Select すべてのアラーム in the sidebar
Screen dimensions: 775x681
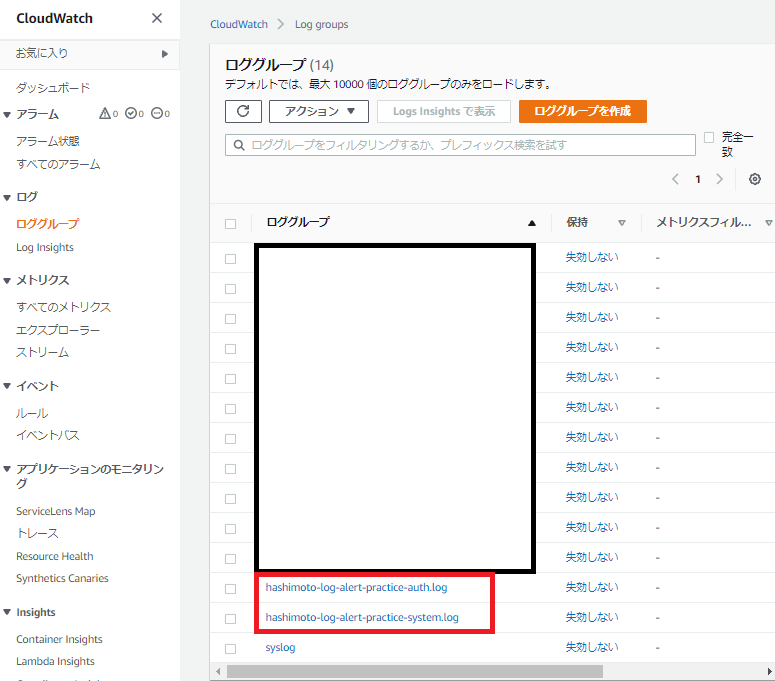pos(58,164)
